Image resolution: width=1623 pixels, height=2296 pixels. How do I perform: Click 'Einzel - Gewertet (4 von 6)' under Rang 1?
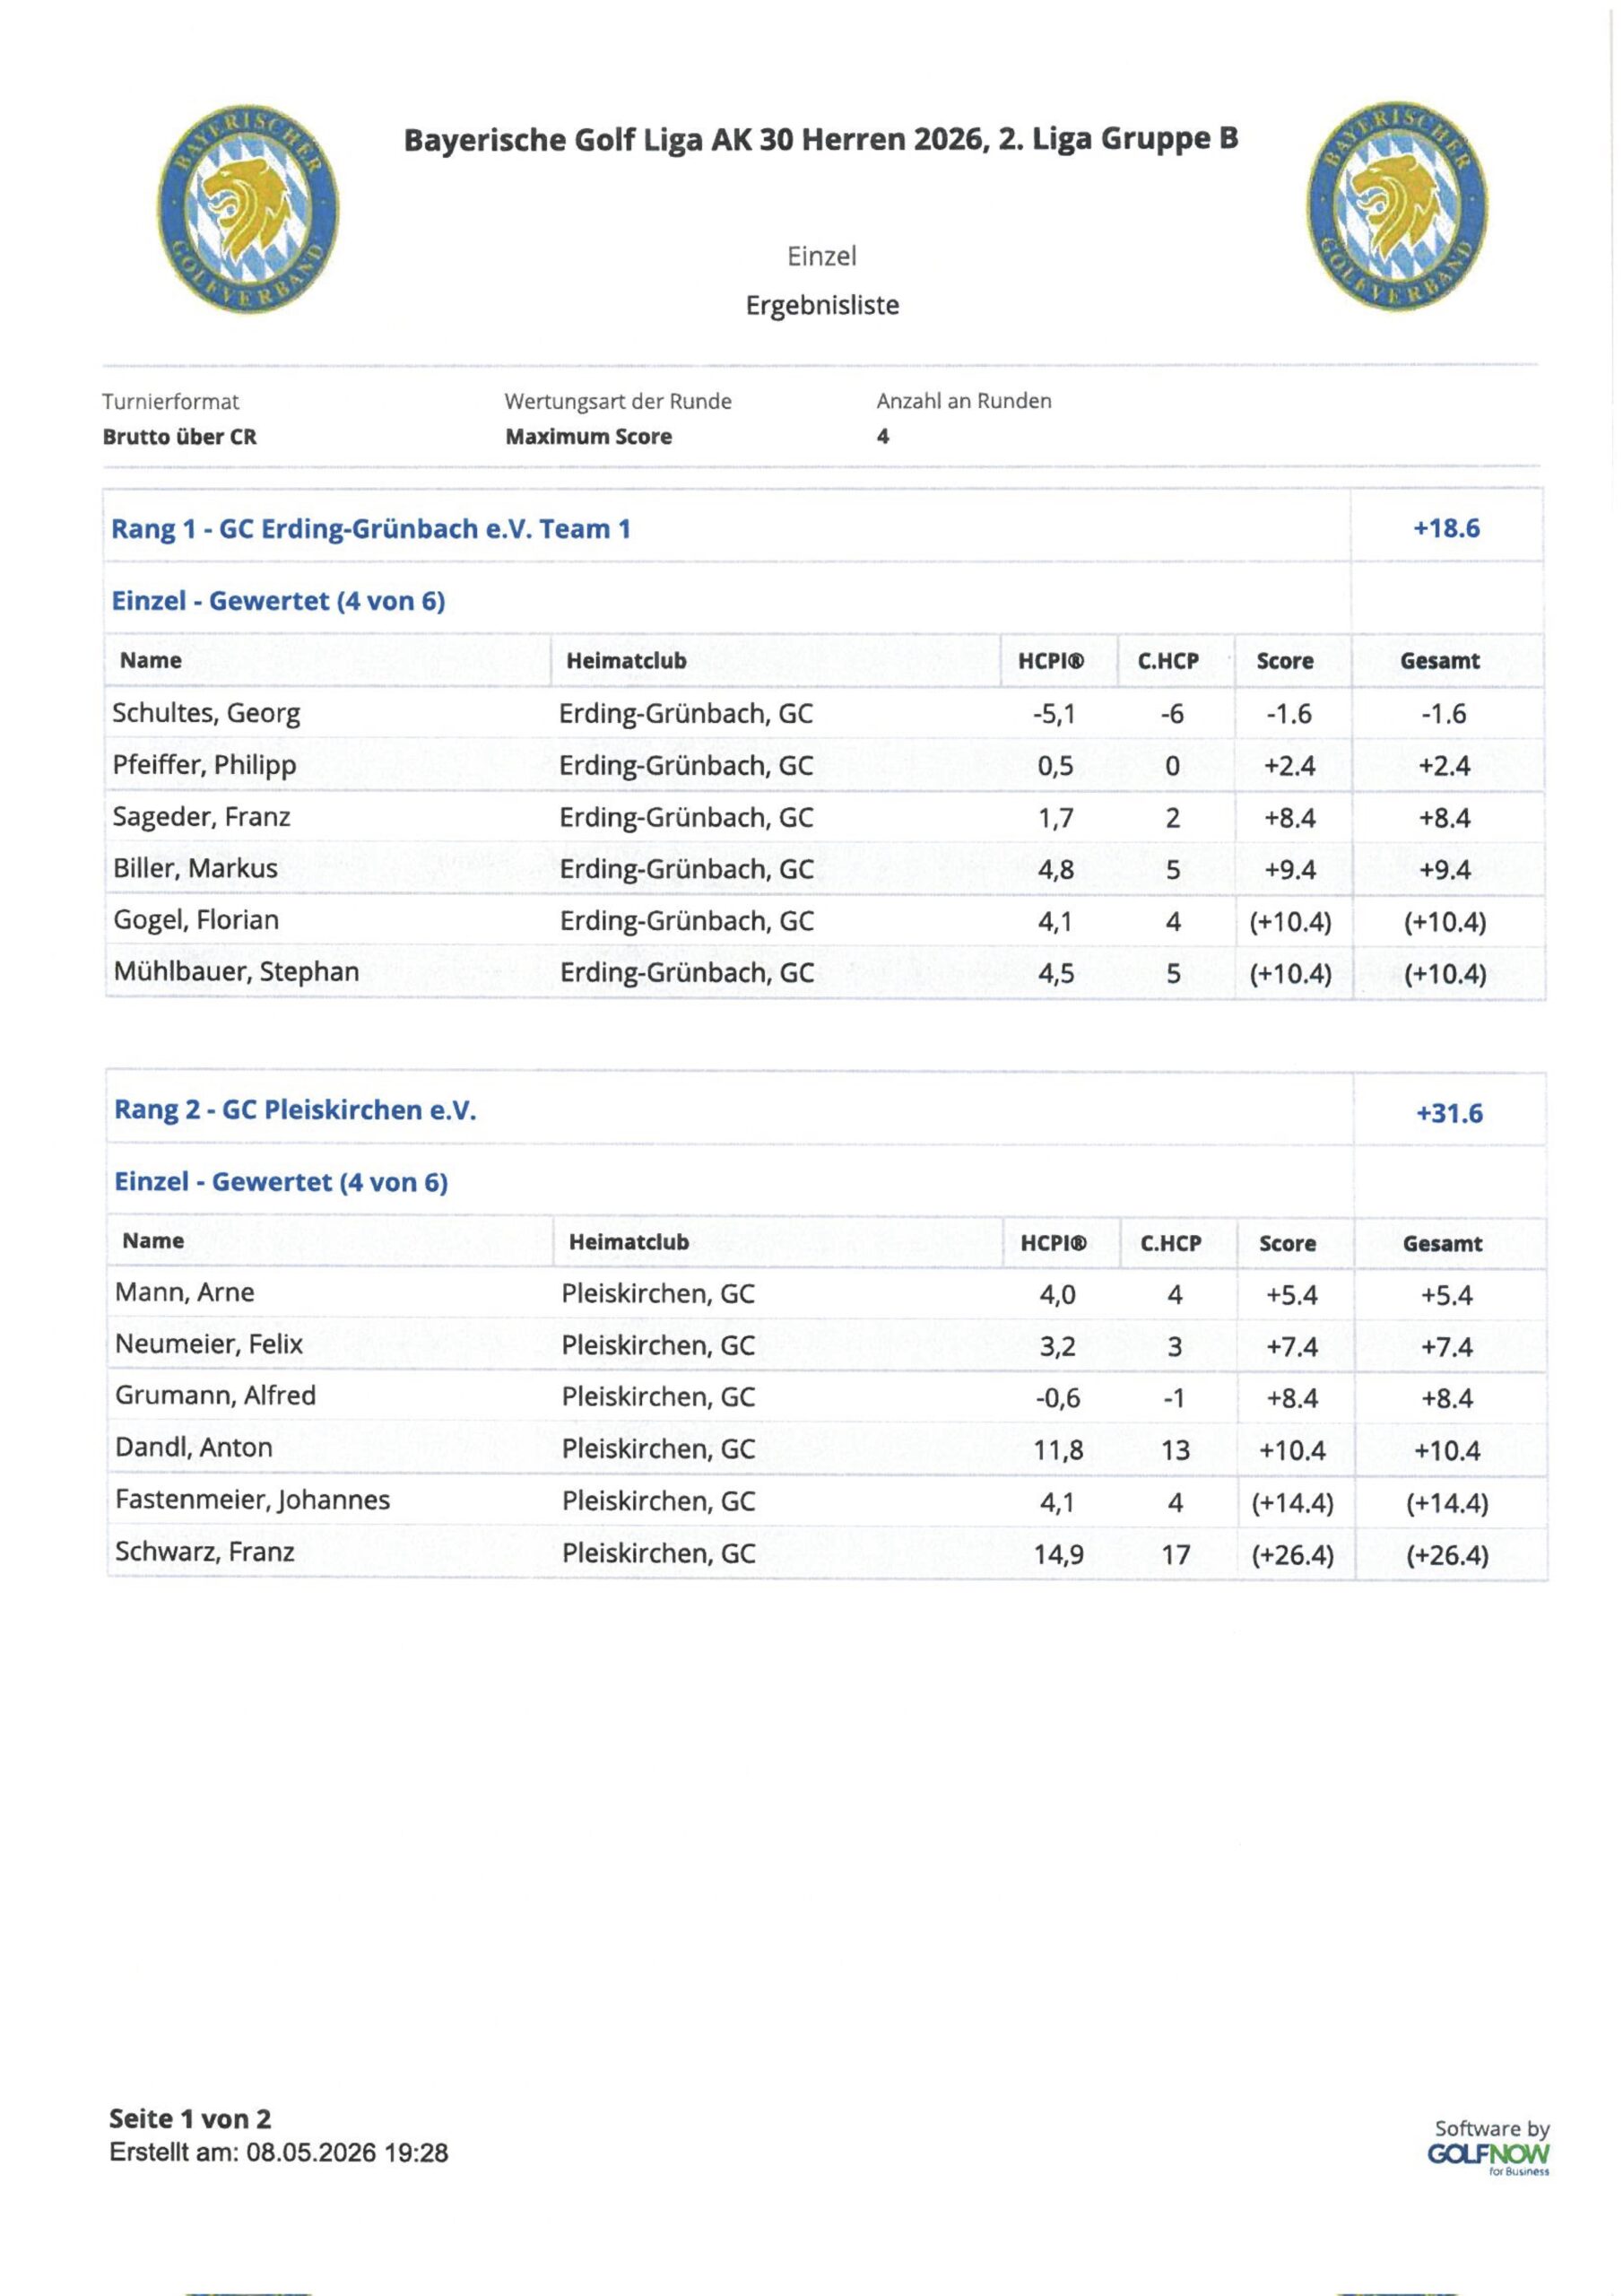point(278,601)
